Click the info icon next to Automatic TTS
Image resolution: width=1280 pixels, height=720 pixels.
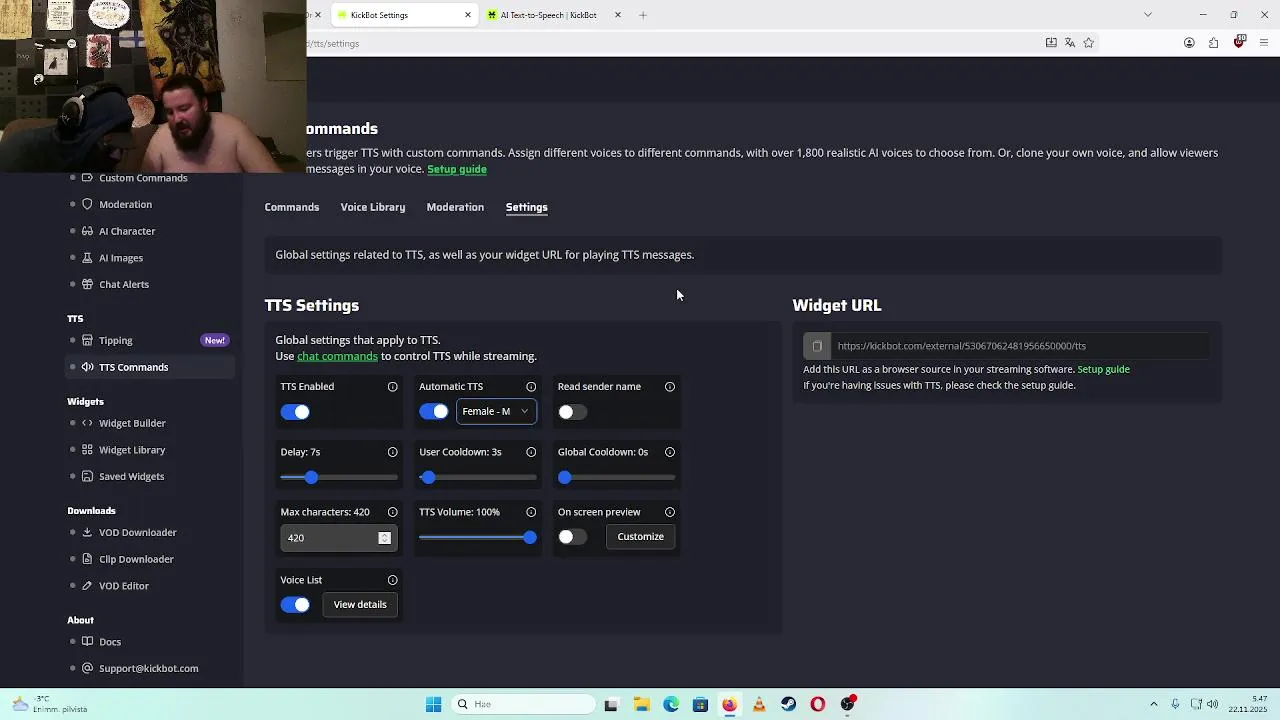(531, 387)
